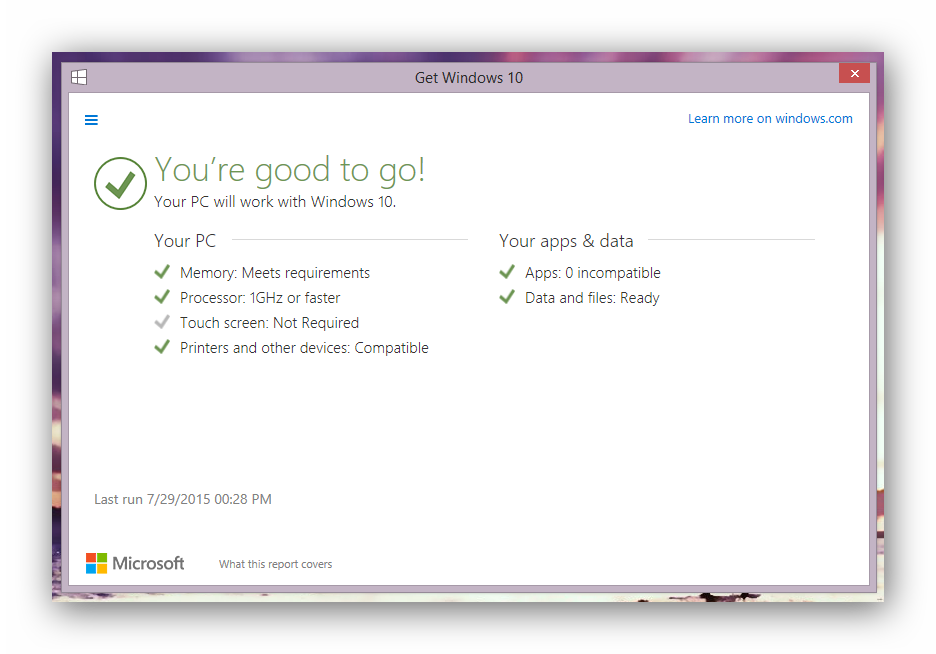
Task: Click checkmark beside Printers and other devices
Action: (x=162, y=347)
